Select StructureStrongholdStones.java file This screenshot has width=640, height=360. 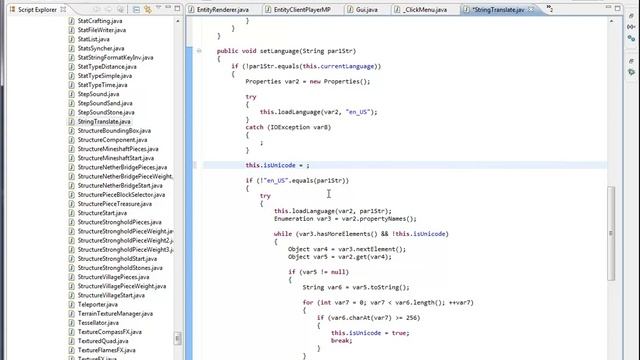coord(120,268)
